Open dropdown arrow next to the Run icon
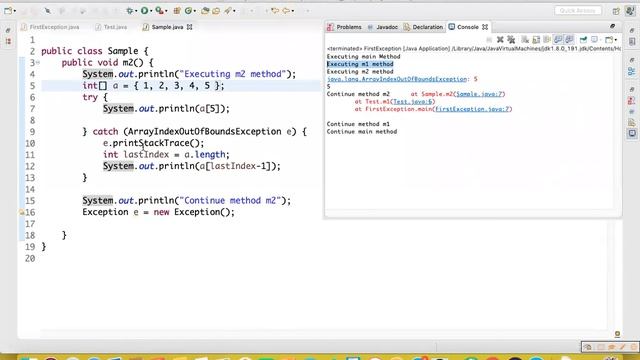 point(151,11)
